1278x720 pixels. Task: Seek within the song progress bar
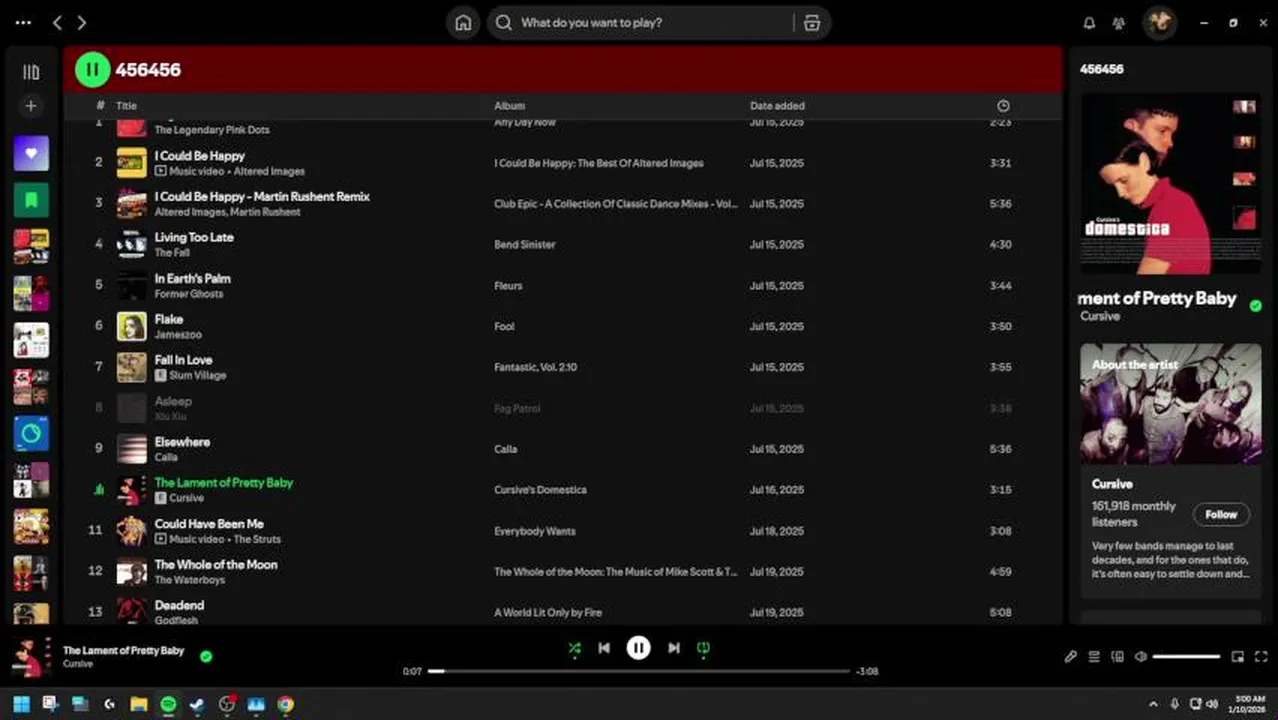pyautogui.click(x=639, y=671)
